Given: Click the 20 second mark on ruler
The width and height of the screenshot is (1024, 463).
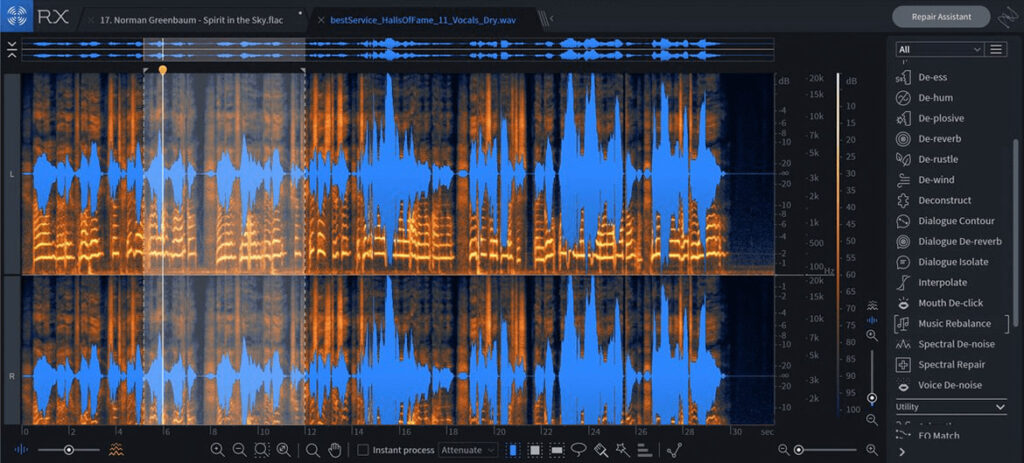Looking at the screenshot, I should (x=500, y=432).
